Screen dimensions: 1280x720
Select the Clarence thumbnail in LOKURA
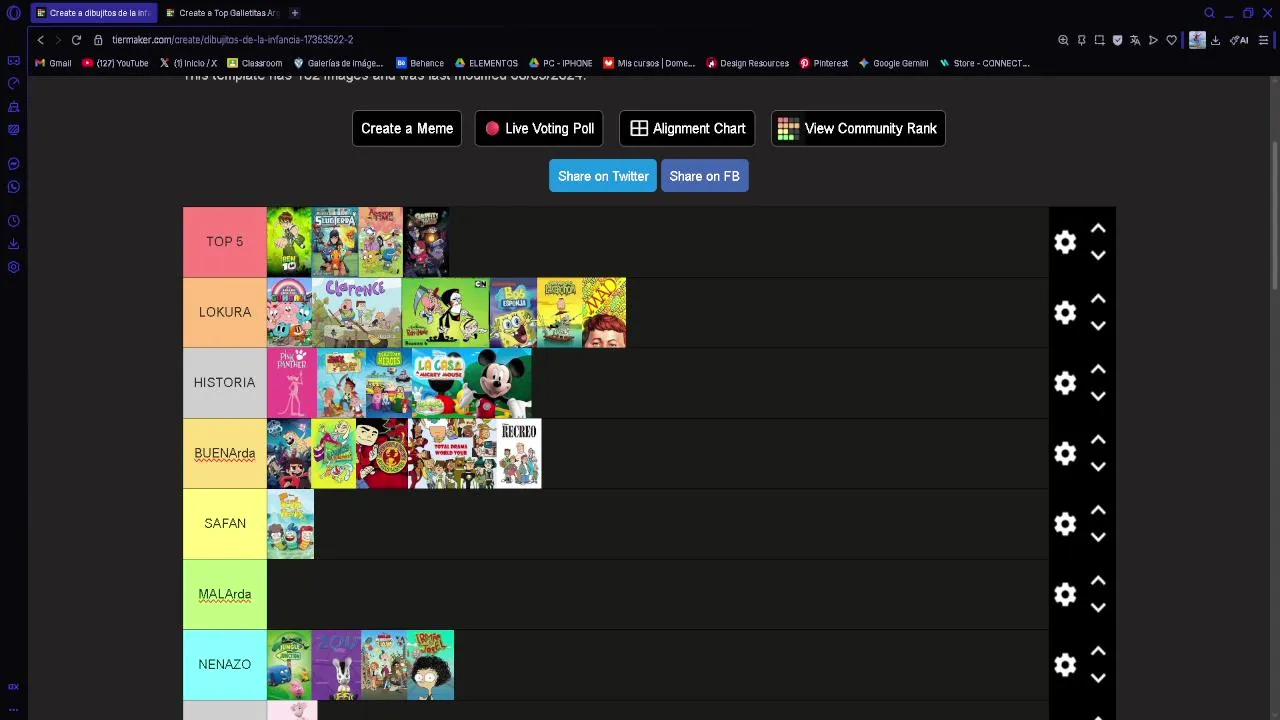coord(357,313)
